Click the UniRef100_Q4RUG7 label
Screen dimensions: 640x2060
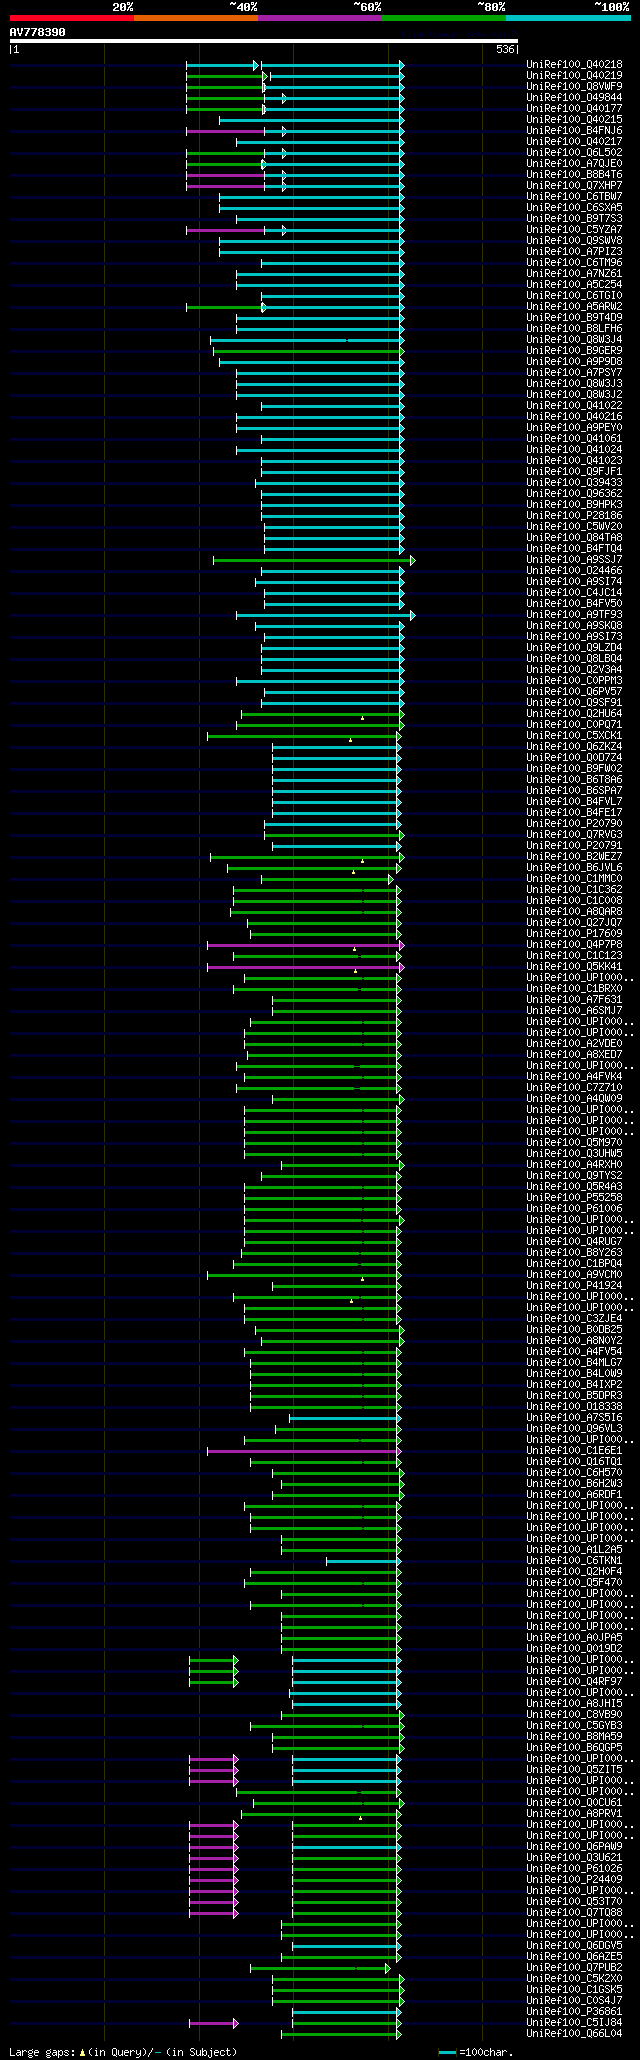(574, 1241)
